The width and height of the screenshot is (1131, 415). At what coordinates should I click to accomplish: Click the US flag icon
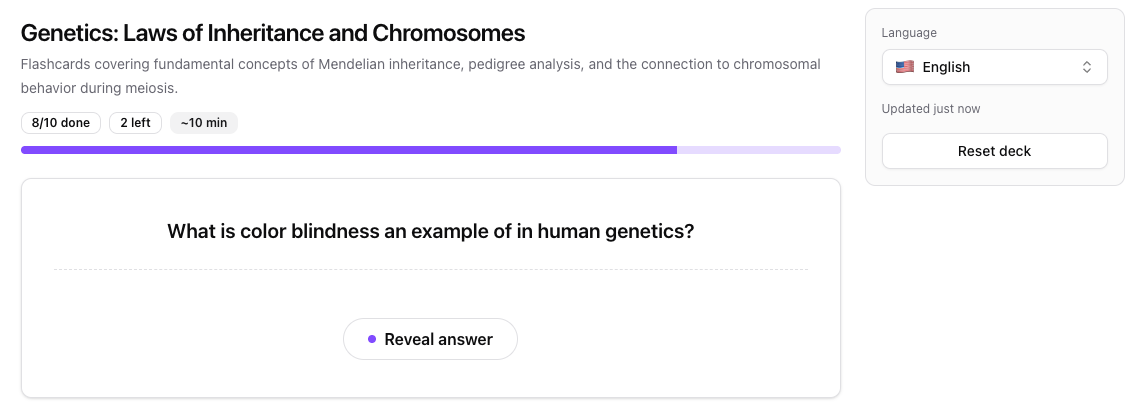pos(904,67)
